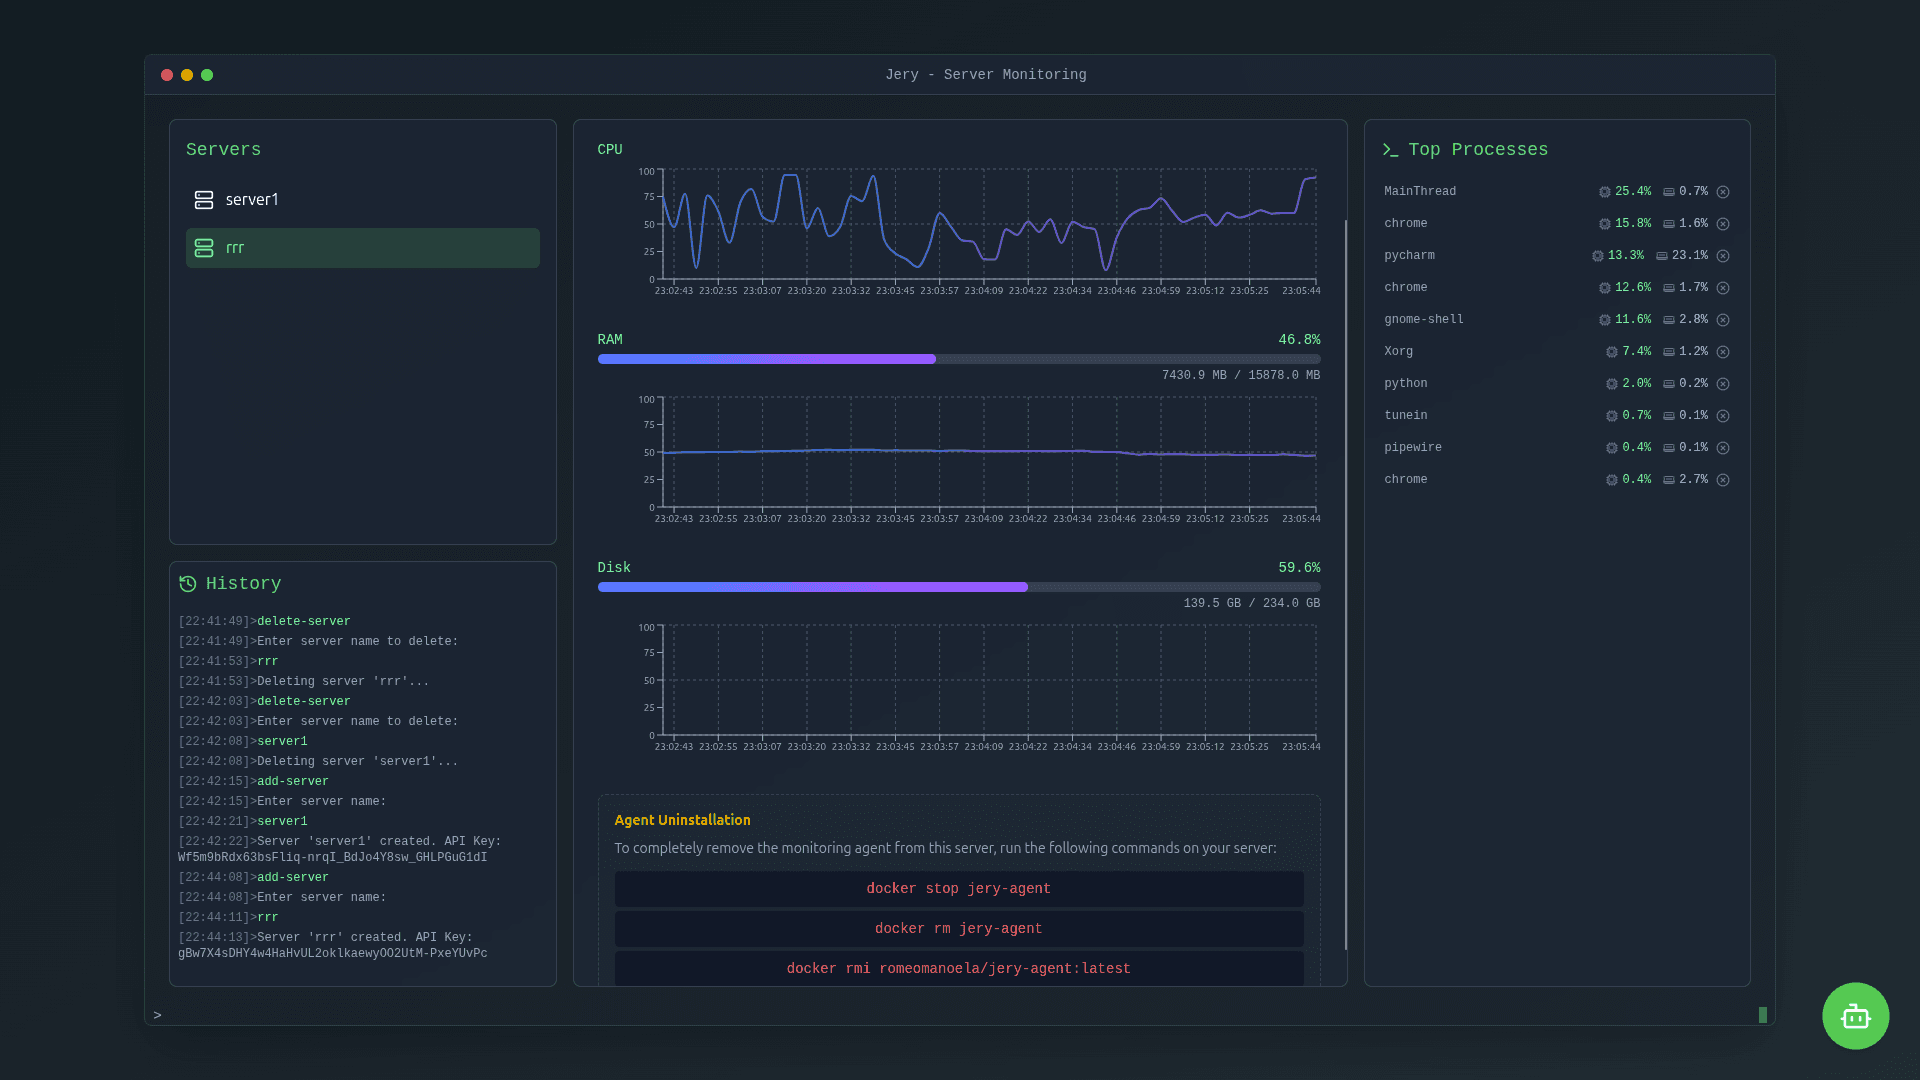Click the History clock icon

coord(188,584)
